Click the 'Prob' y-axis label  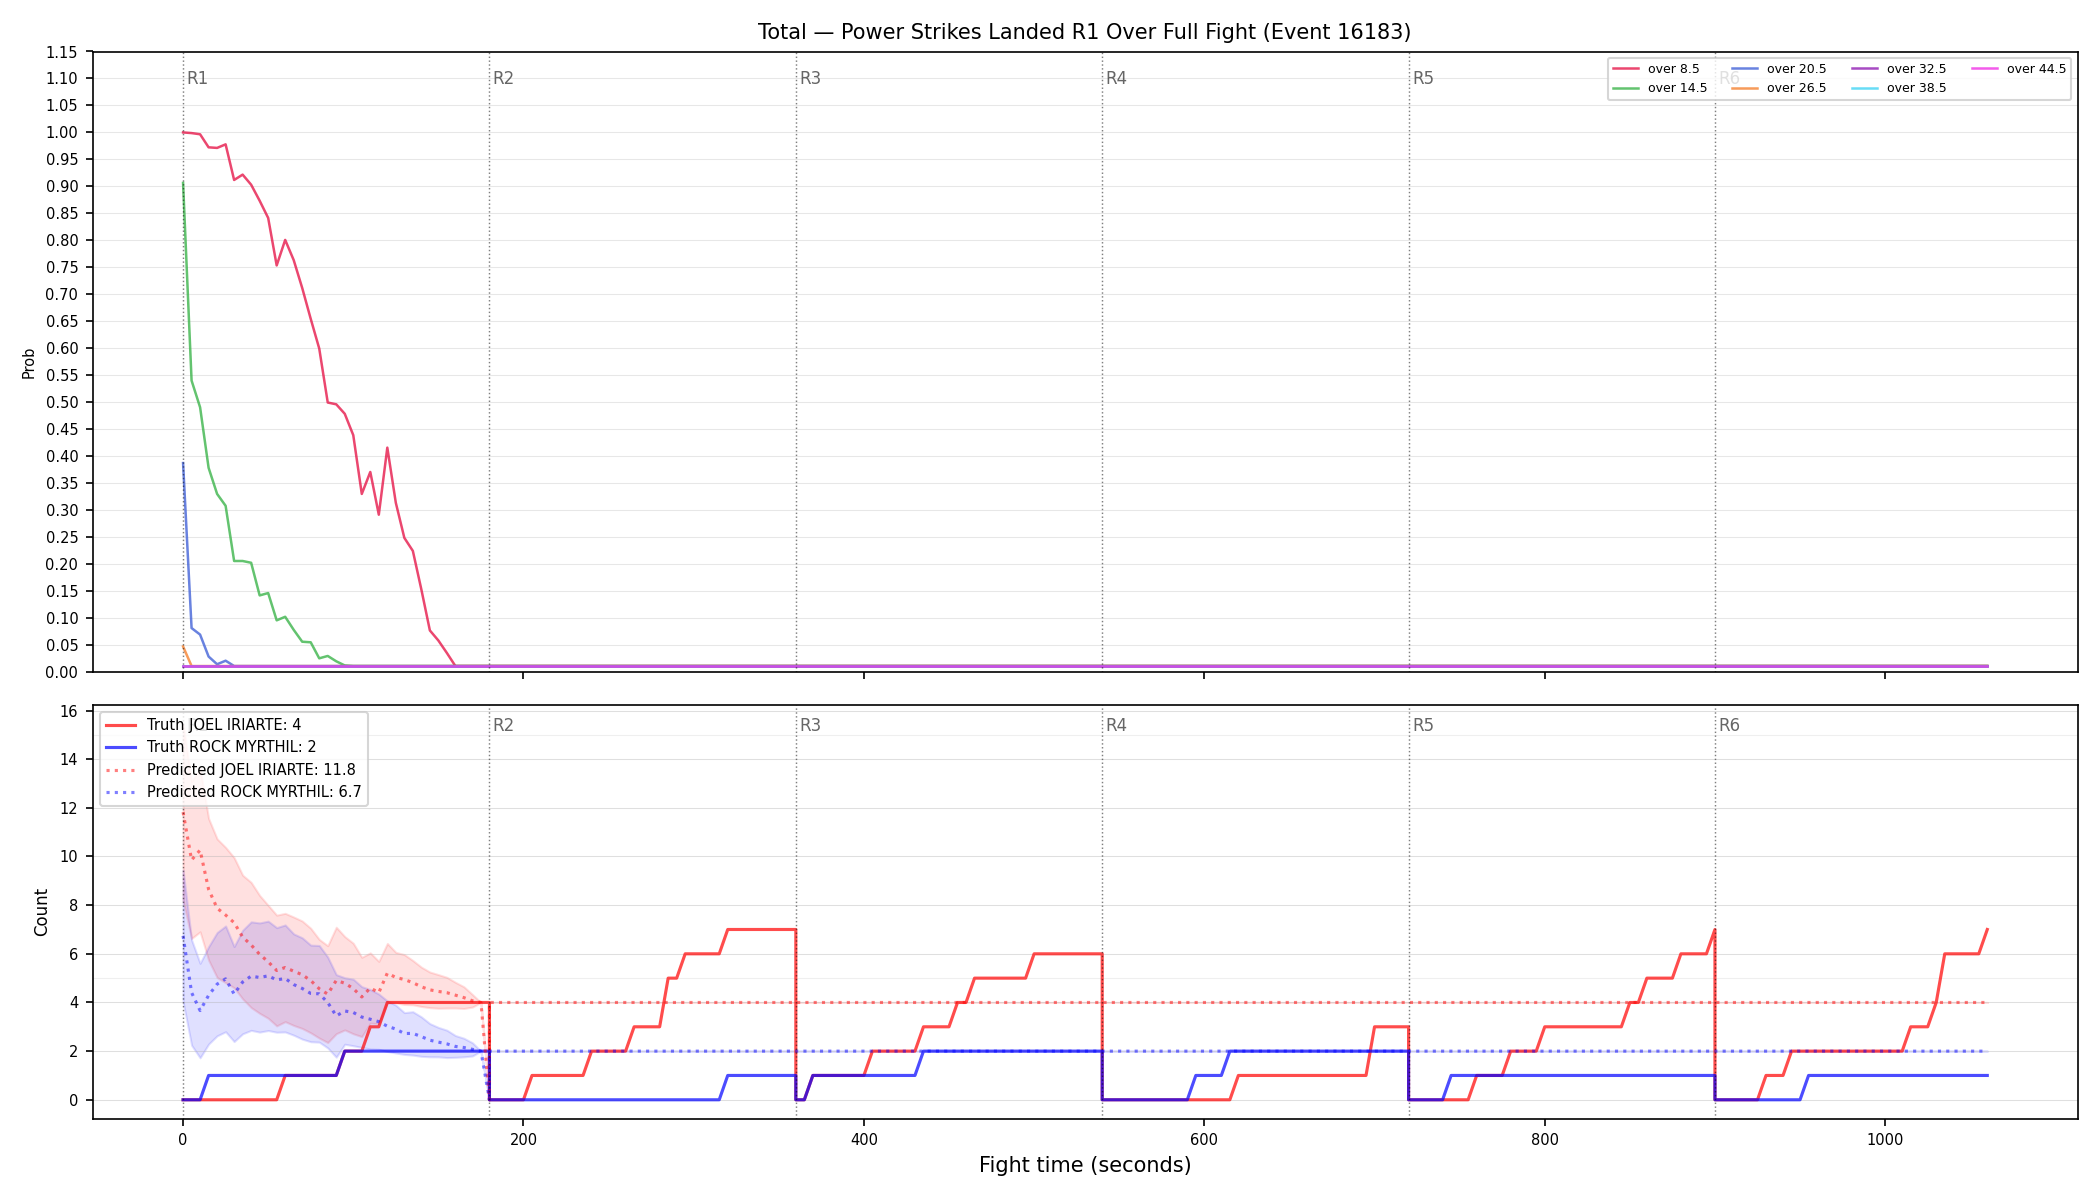pyautogui.click(x=28, y=363)
